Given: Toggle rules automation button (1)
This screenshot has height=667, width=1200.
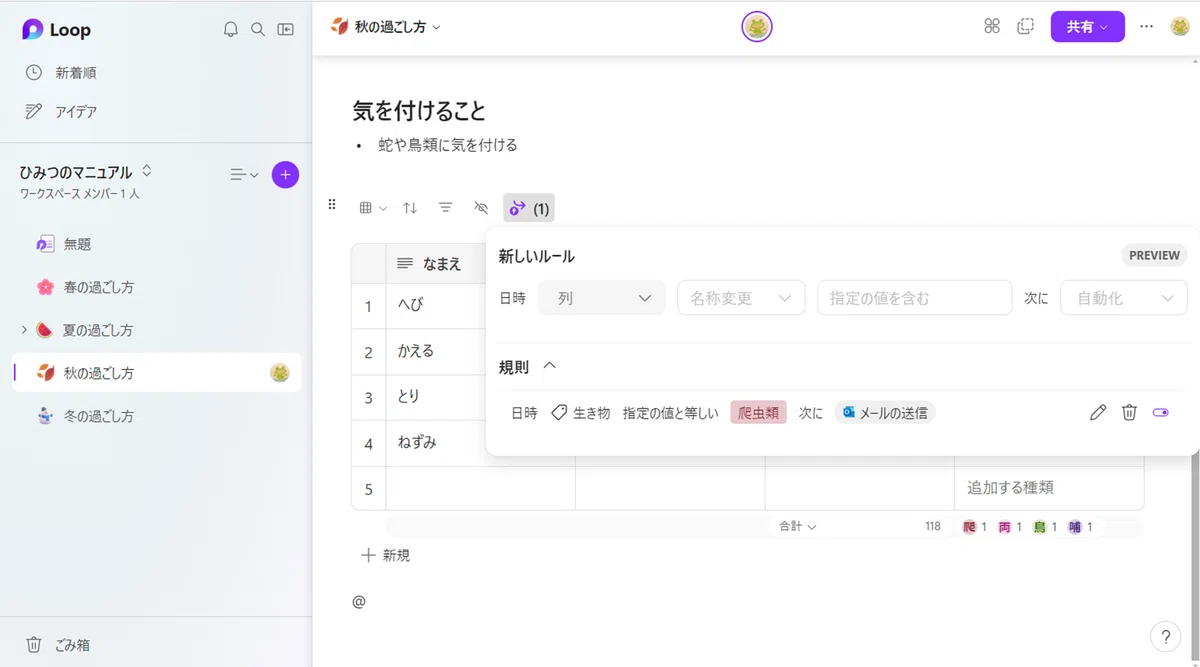Looking at the screenshot, I should (x=529, y=208).
